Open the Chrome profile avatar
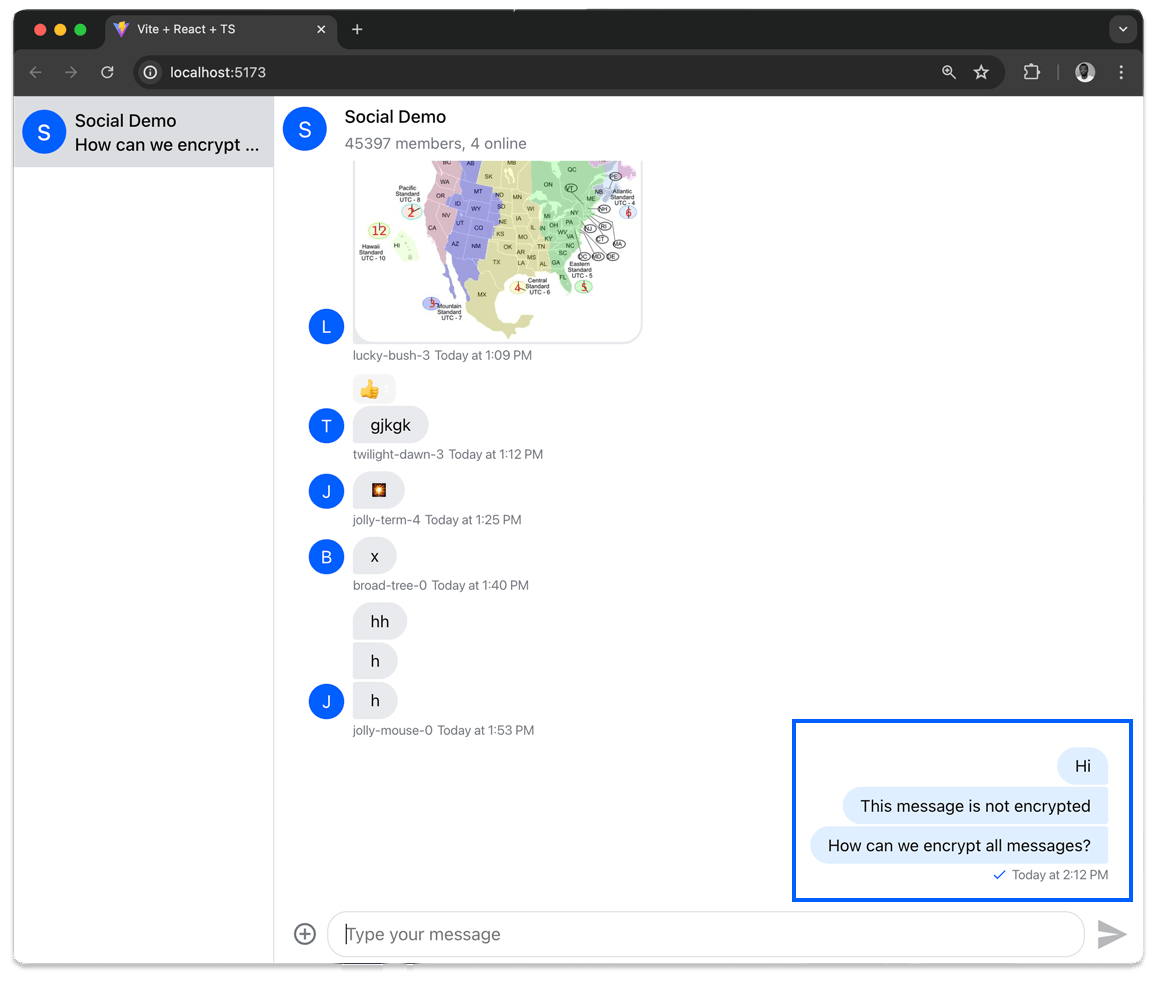Viewport: 1158px width, 983px height. (1084, 72)
